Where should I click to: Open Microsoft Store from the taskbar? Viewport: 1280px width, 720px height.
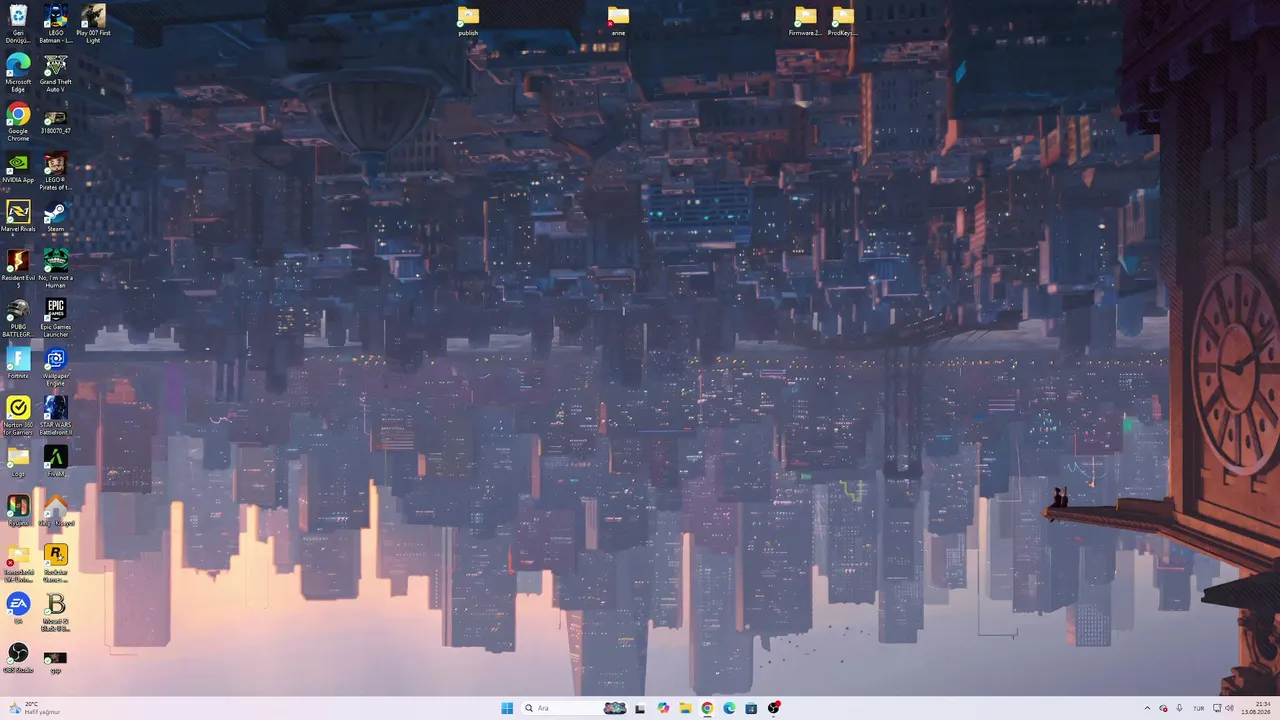click(751, 708)
